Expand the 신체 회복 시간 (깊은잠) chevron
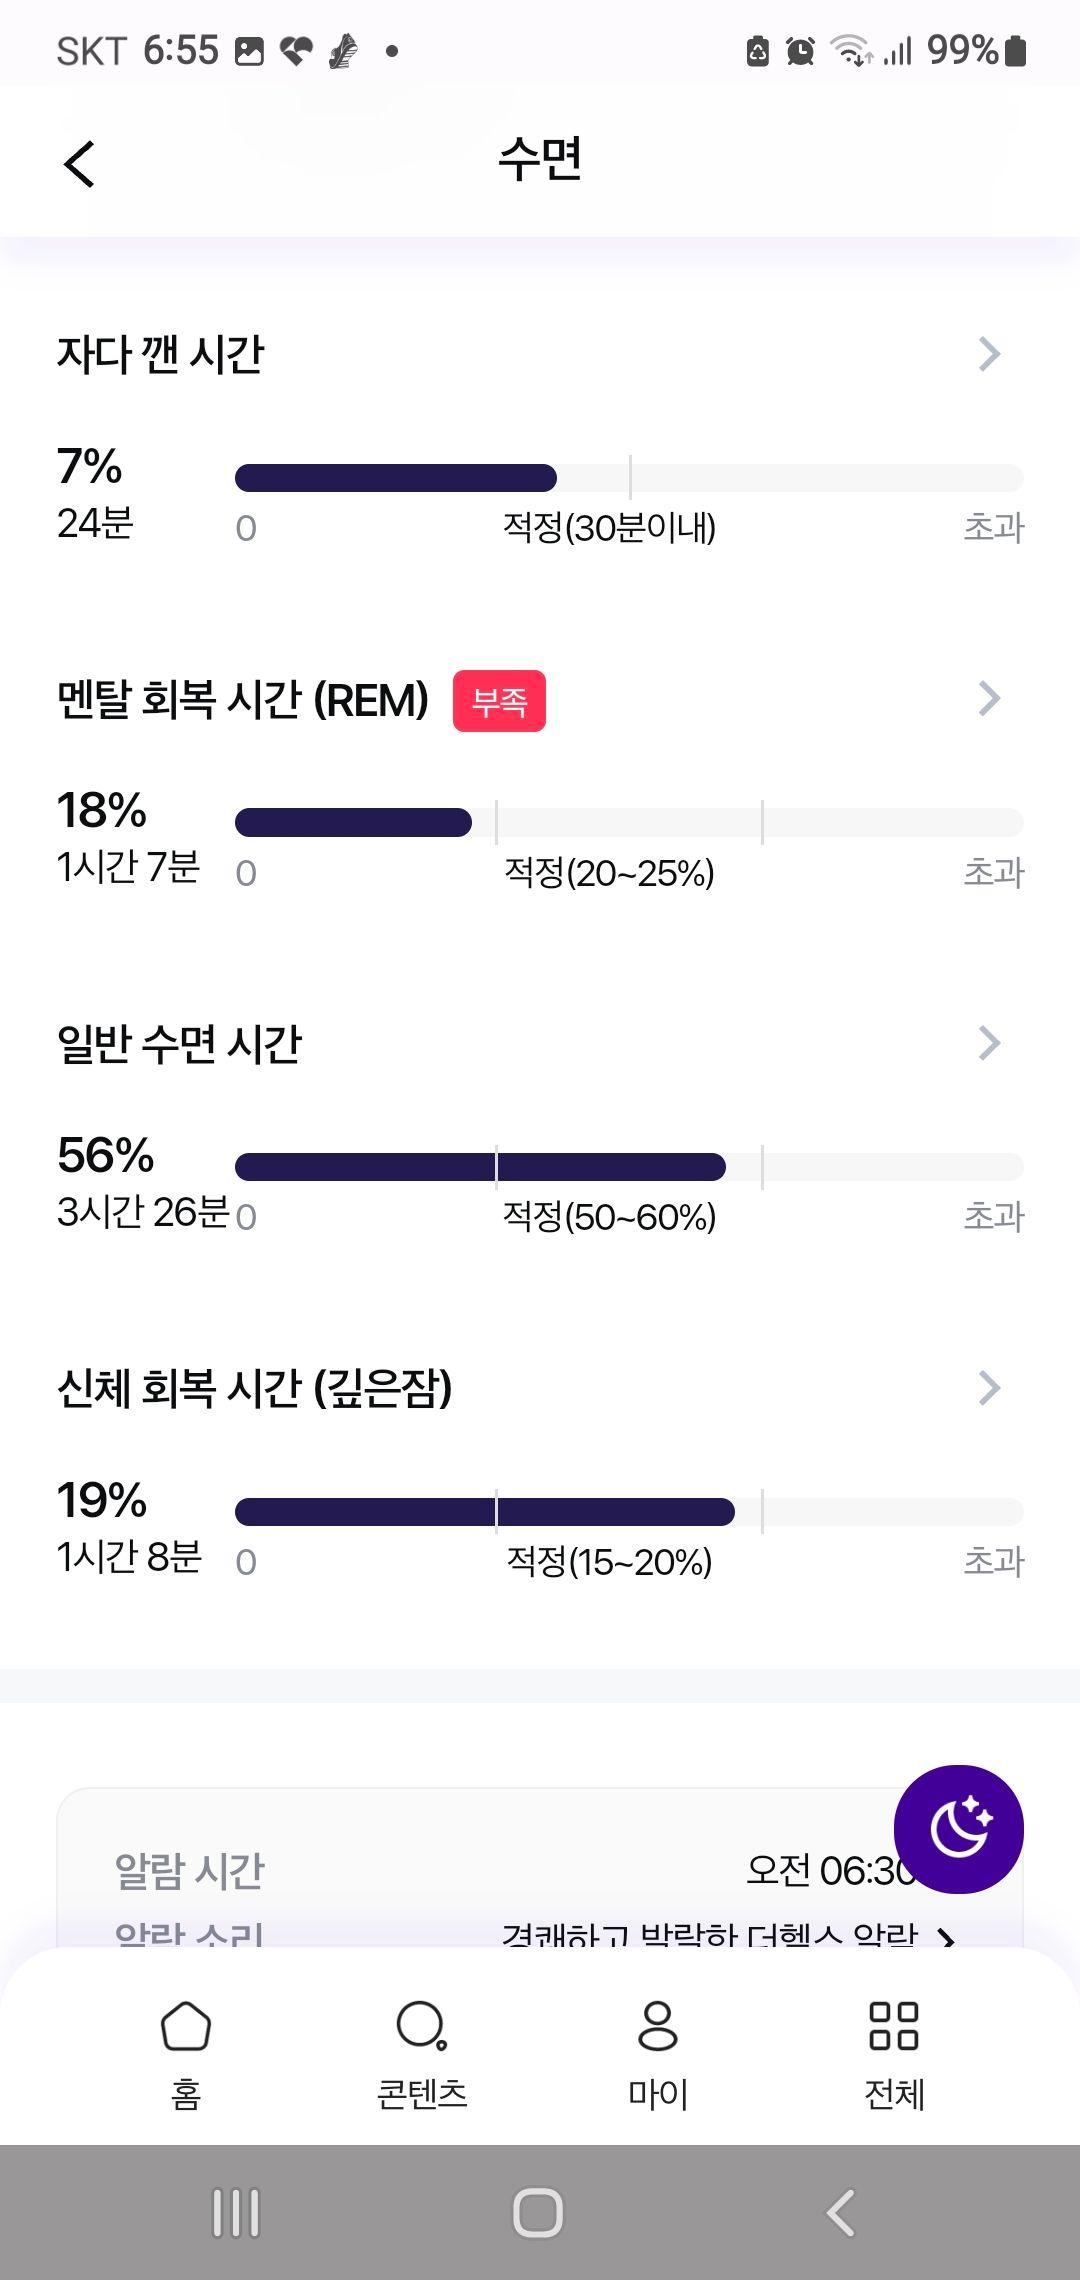 pos(989,1388)
